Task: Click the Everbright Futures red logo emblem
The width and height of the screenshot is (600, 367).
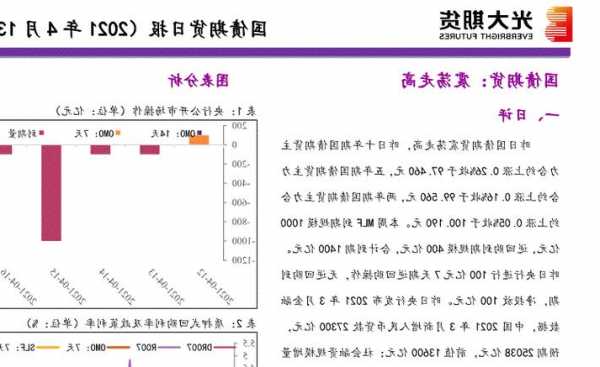Action: (x=559, y=24)
